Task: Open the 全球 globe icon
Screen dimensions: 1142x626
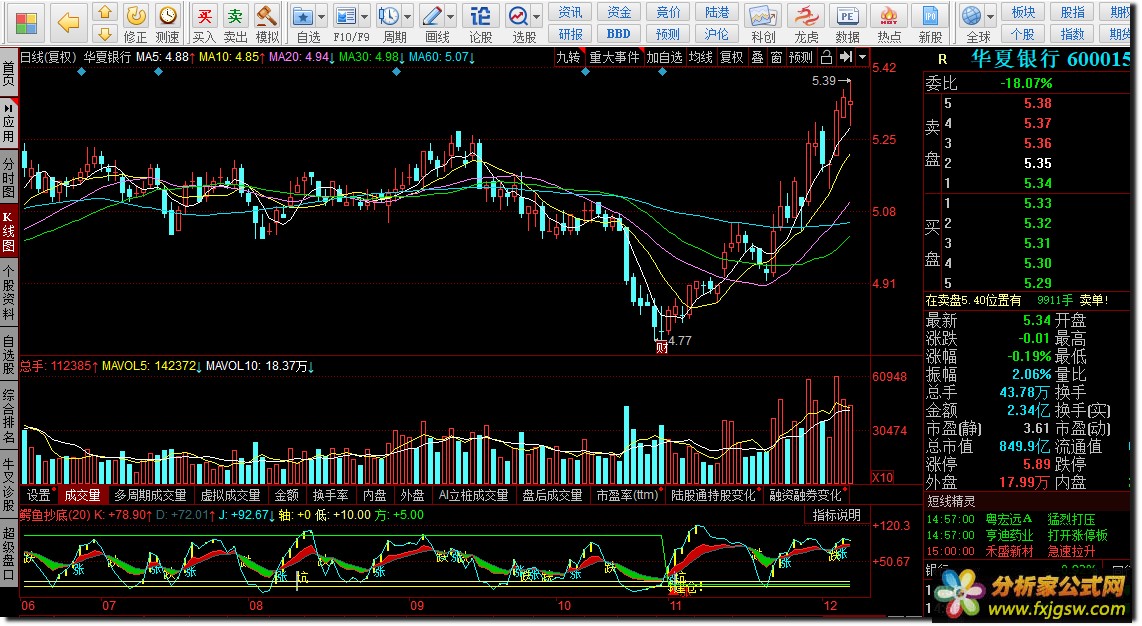Action: click(x=972, y=15)
